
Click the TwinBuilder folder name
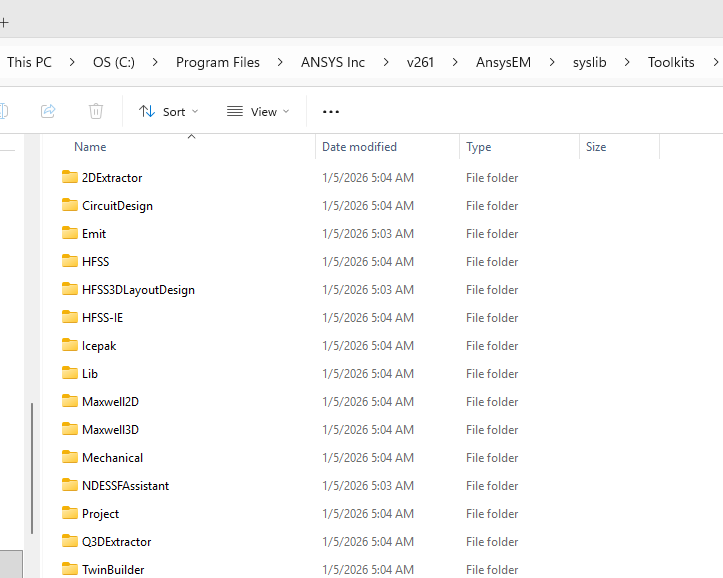113,570
